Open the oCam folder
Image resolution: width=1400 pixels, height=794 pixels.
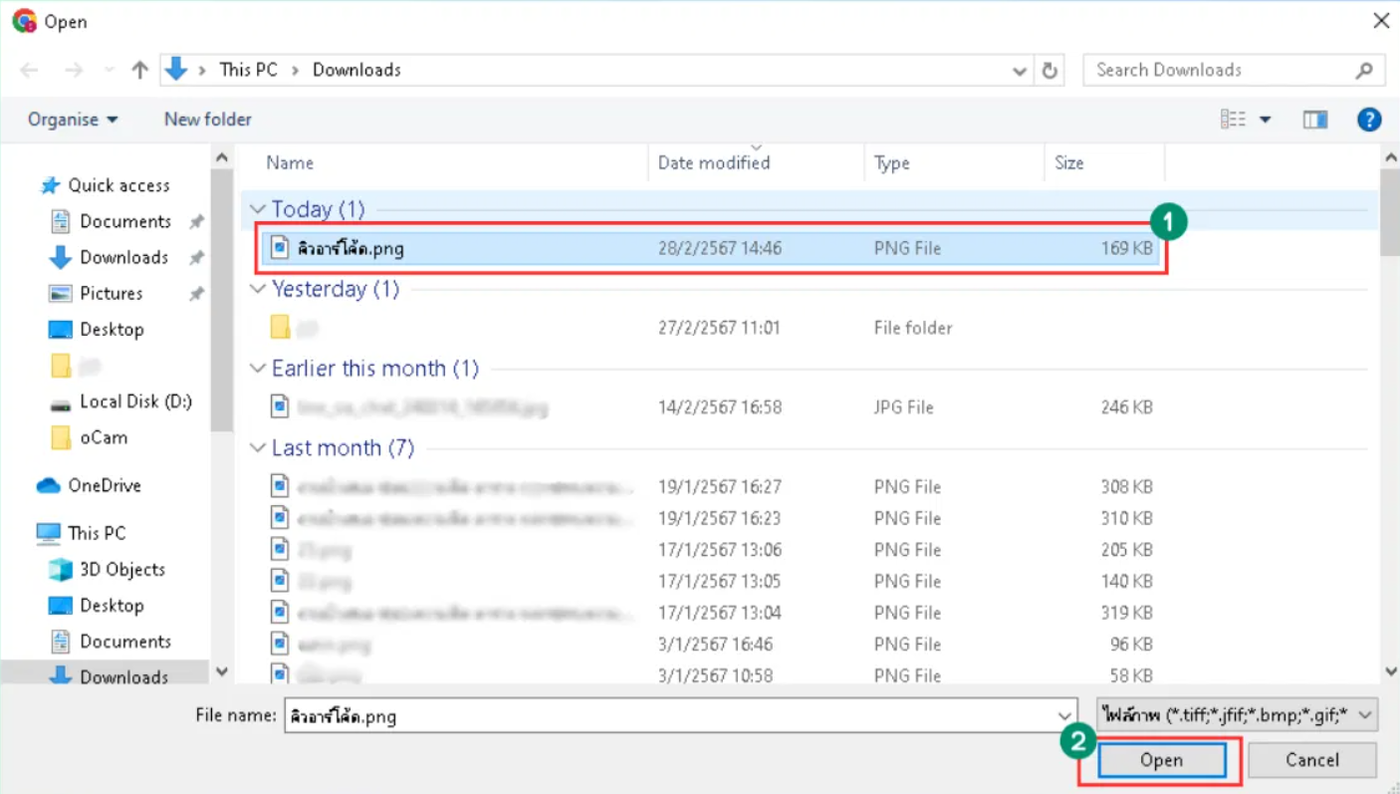90,437
